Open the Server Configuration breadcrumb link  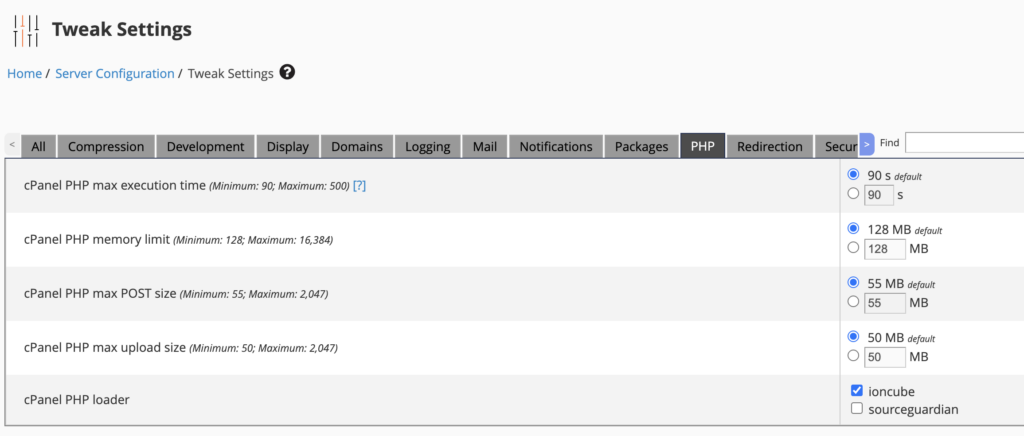(x=115, y=74)
